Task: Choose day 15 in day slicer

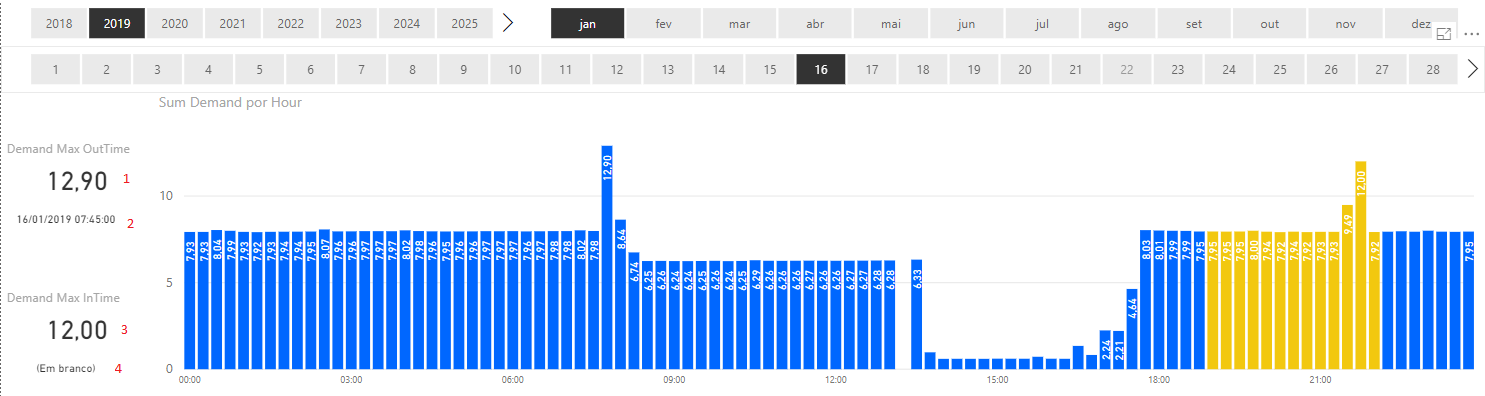Action: click(x=769, y=69)
